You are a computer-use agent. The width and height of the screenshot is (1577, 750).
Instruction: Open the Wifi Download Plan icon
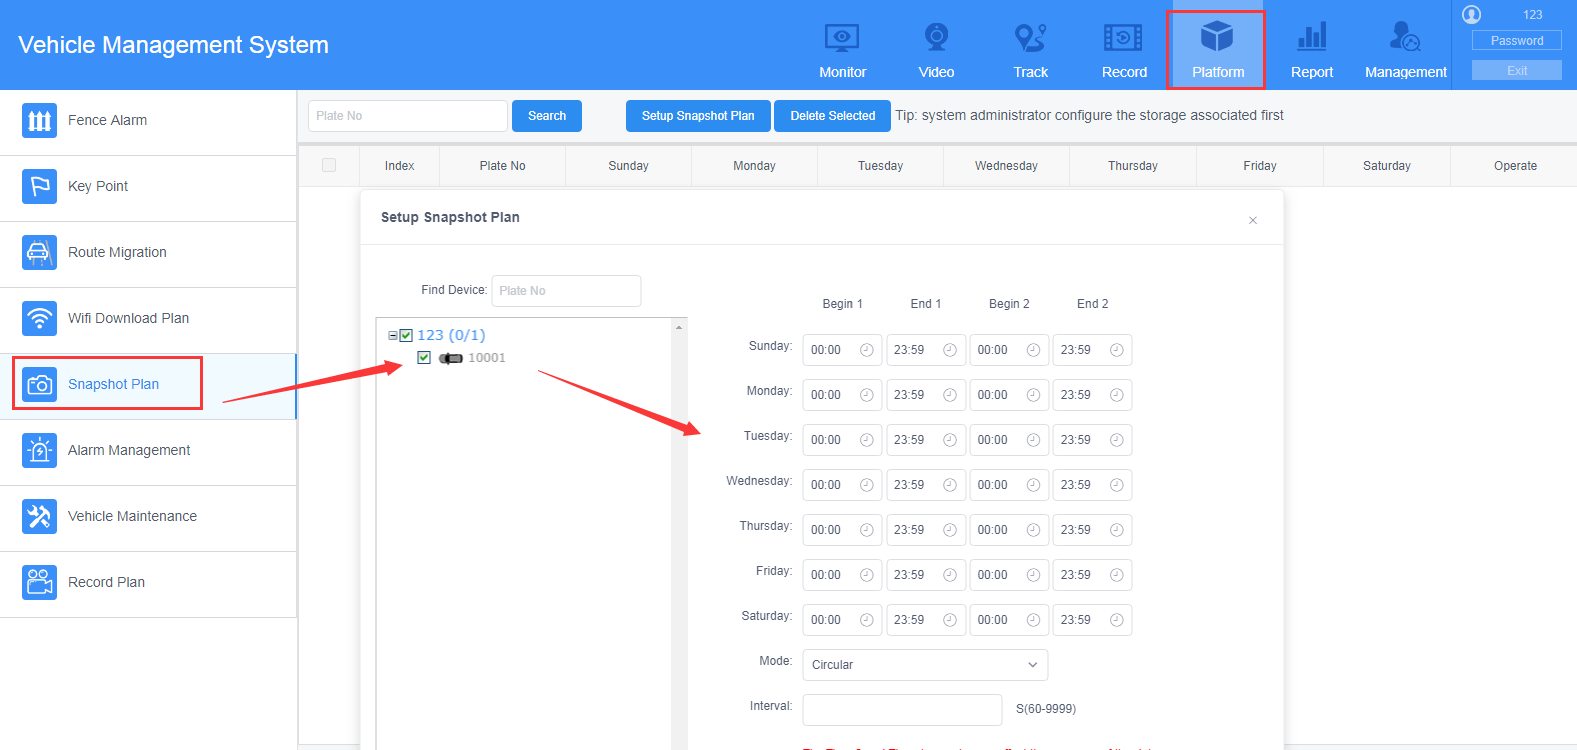coord(39,318)
